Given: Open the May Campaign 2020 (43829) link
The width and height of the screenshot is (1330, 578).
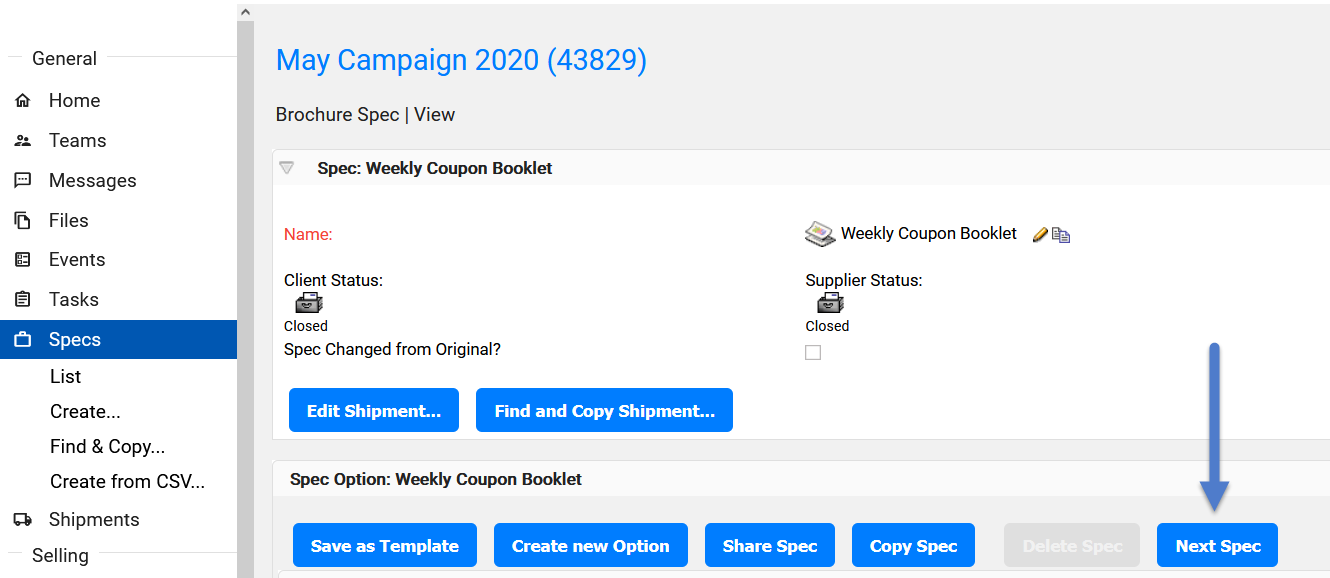Looking at the screenshot, I should coord(461,60).
